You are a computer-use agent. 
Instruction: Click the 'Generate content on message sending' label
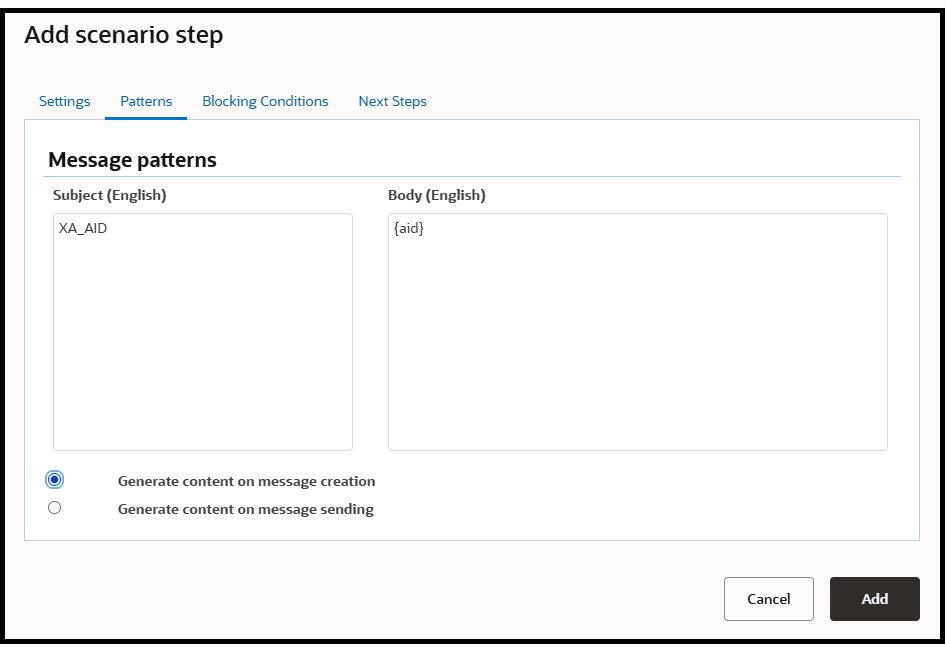pos(246,509)
